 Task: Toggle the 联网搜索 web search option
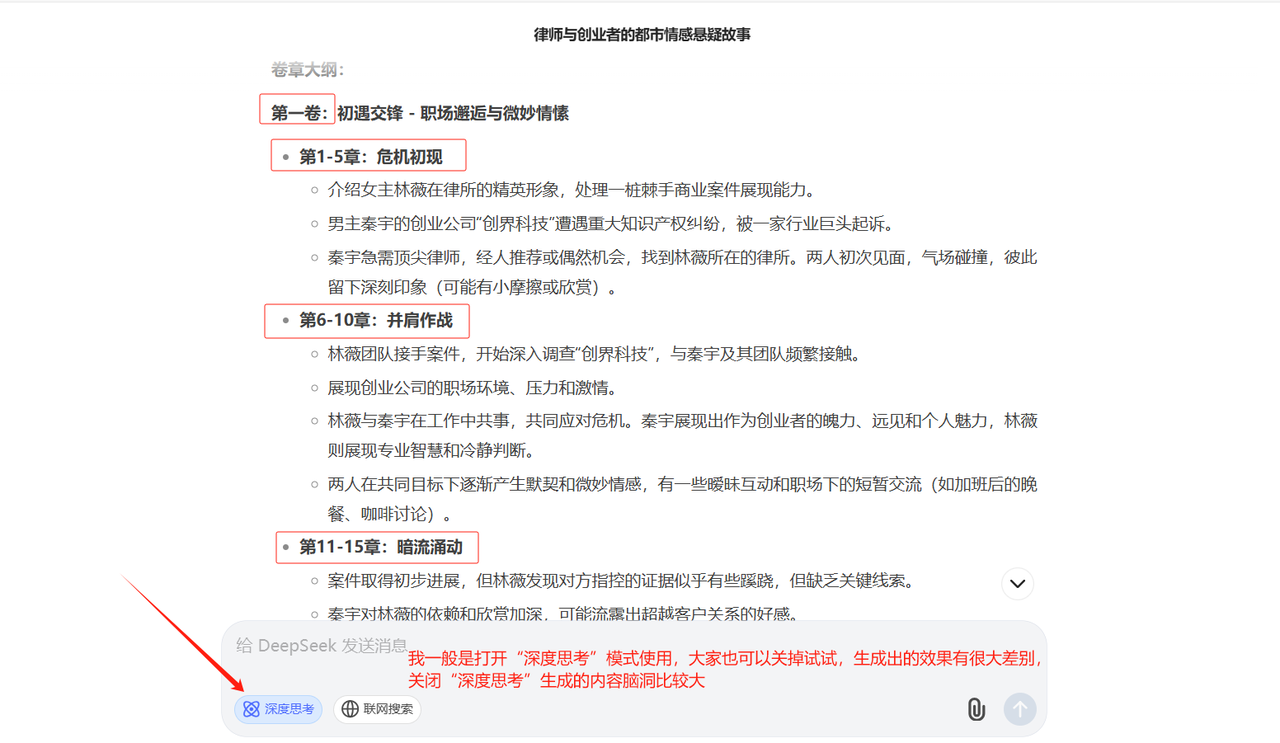coord(378,709)
